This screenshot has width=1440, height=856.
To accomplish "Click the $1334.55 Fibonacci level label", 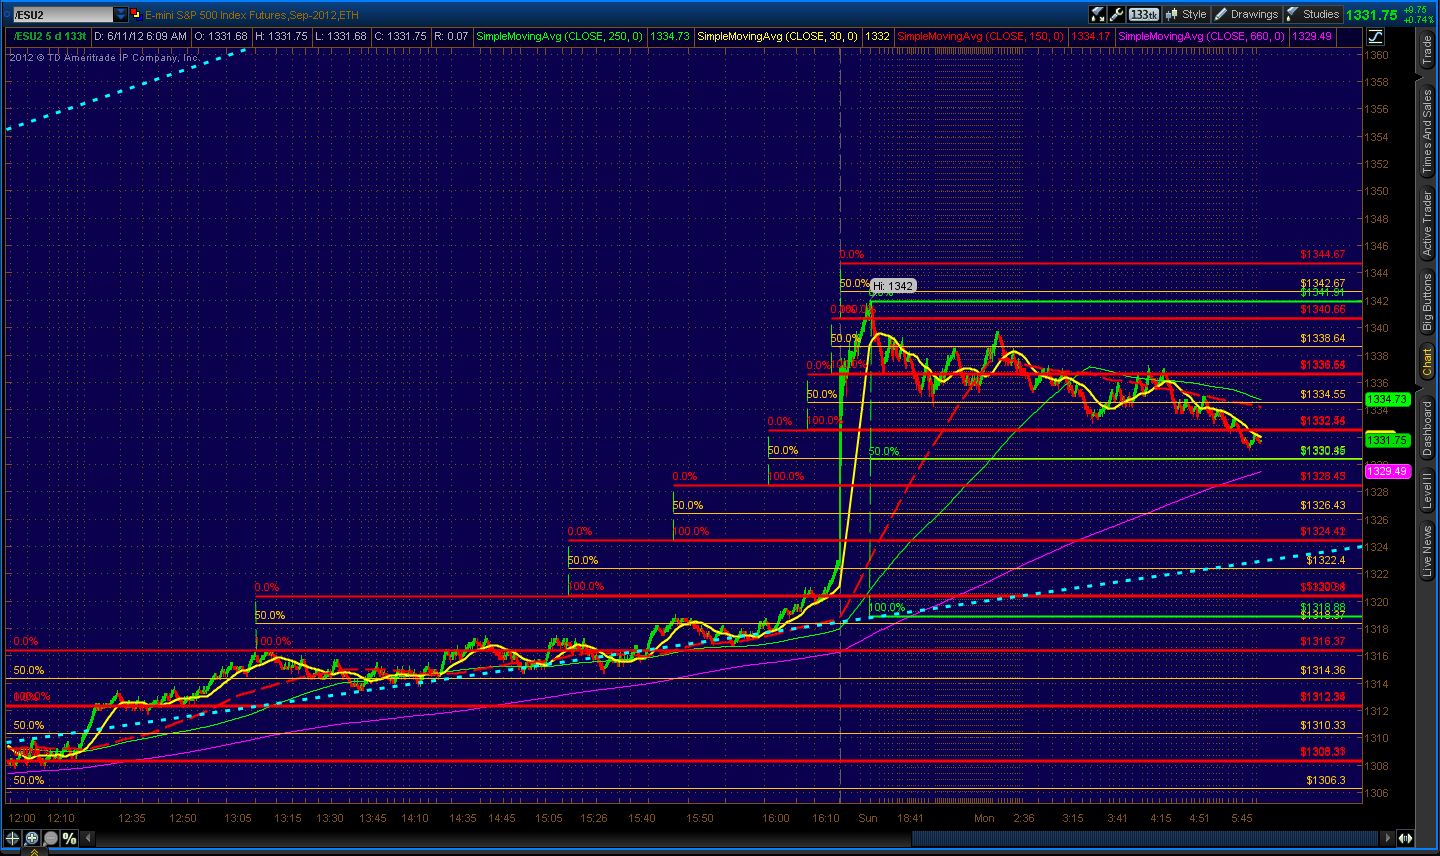I will click(1322, 395).
